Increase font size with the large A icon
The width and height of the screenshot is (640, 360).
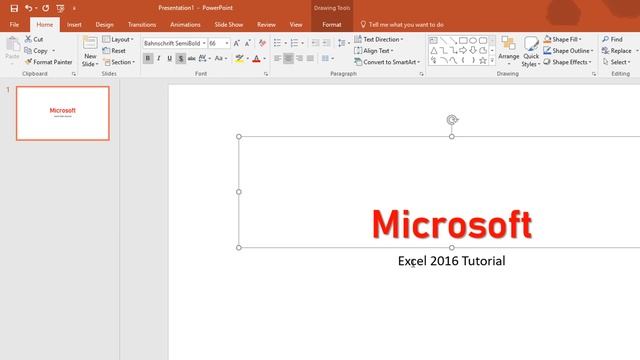click(236, 43)
